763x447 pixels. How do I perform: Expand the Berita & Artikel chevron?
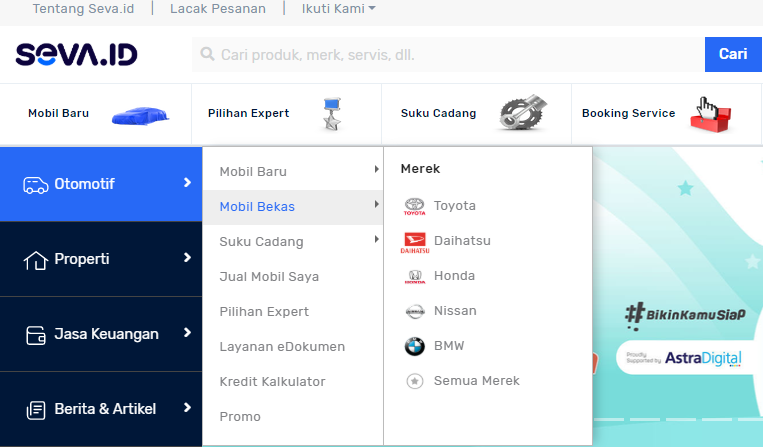tap(187, 407)
